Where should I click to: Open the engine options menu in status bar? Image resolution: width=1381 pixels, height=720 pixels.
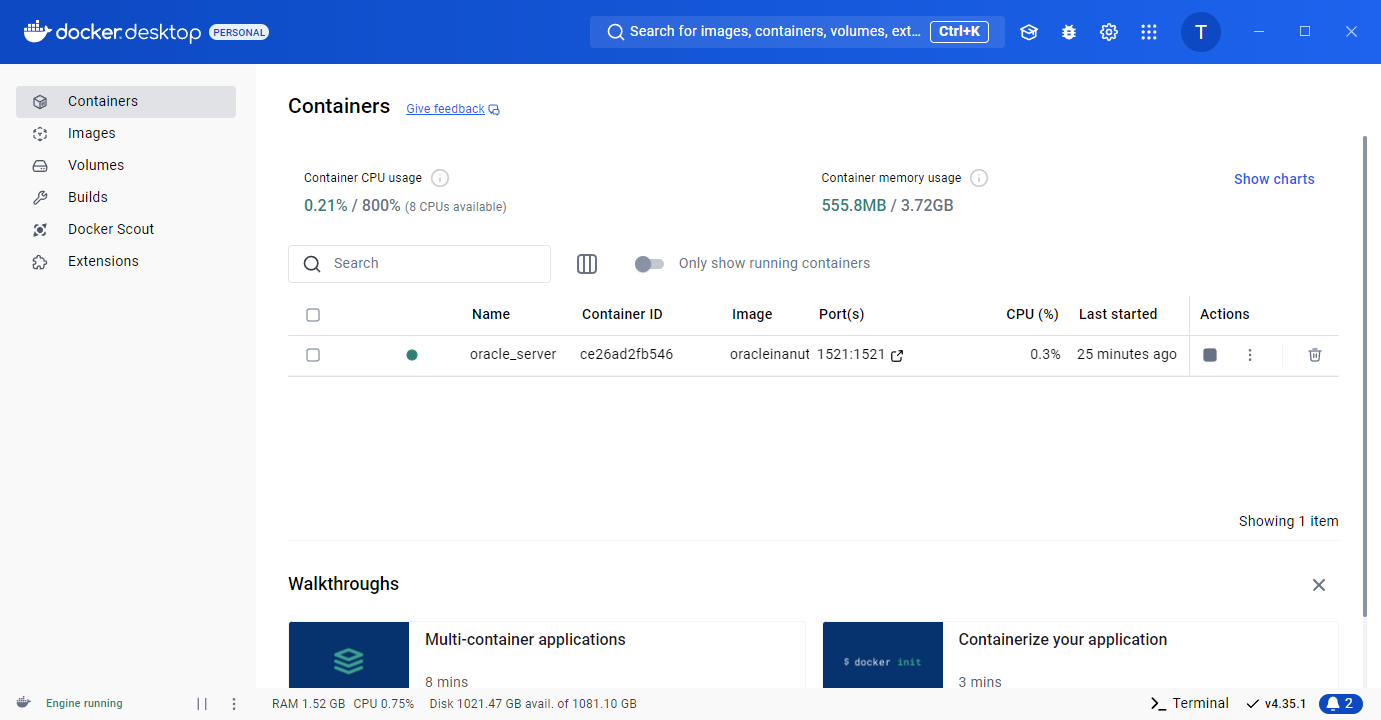pos(234,704)
